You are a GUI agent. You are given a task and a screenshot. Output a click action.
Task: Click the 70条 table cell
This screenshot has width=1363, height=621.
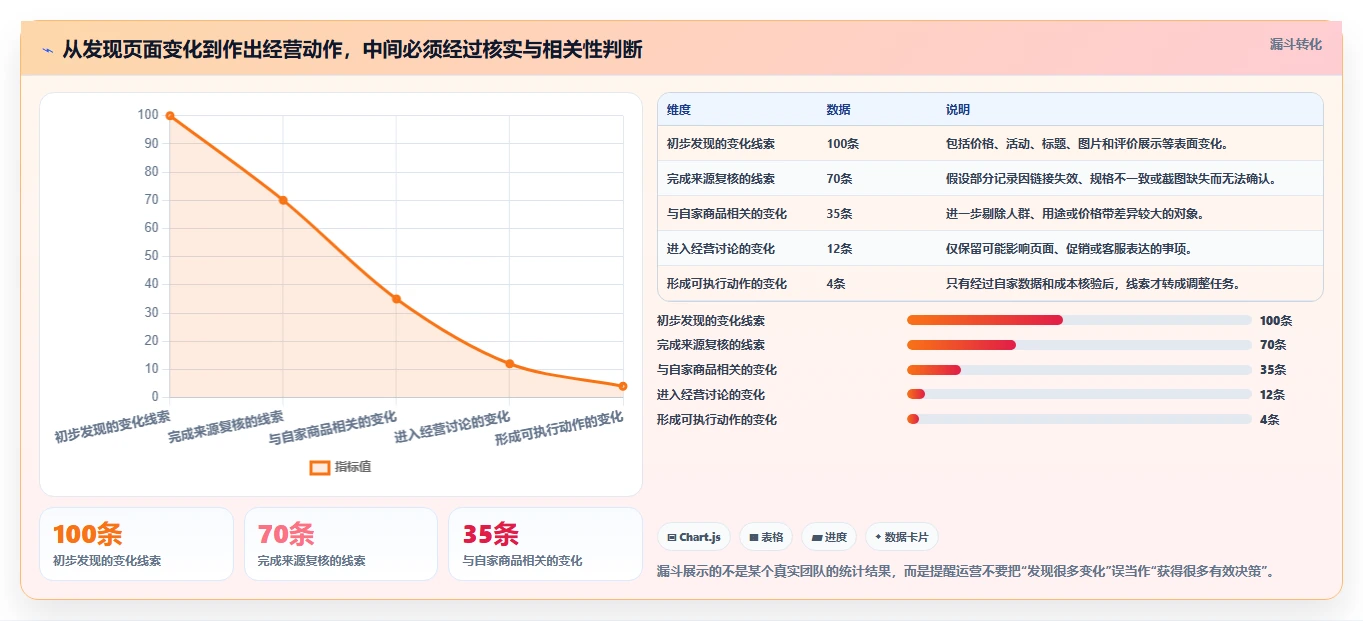coord(840,179)
